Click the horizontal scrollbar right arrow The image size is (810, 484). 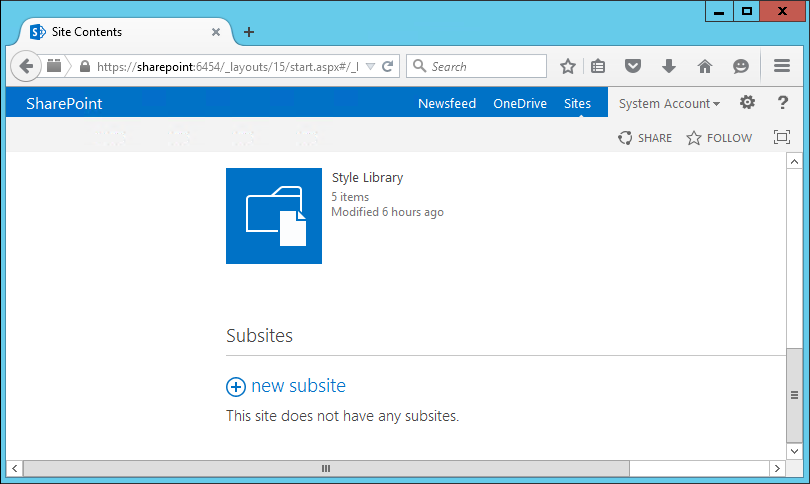click(x=777, y=469)
